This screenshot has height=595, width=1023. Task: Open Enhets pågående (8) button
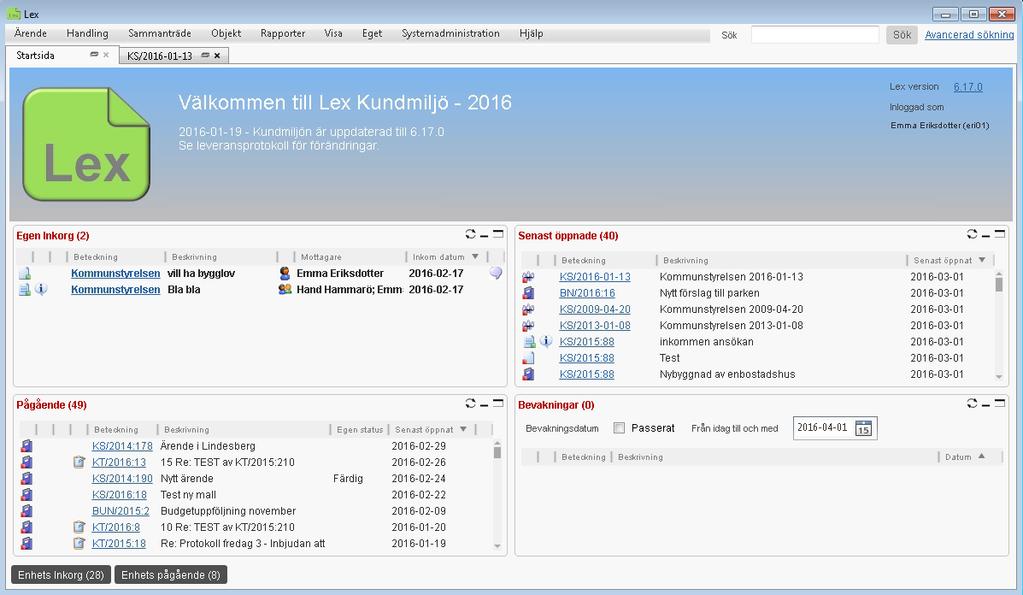pyautogui.click(x=171, y=575)
